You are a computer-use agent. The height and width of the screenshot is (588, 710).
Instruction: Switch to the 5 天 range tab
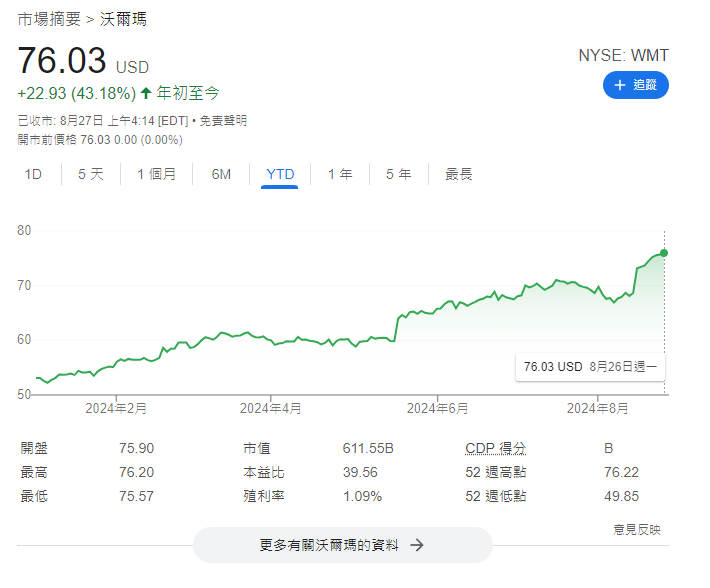(91, 174)
